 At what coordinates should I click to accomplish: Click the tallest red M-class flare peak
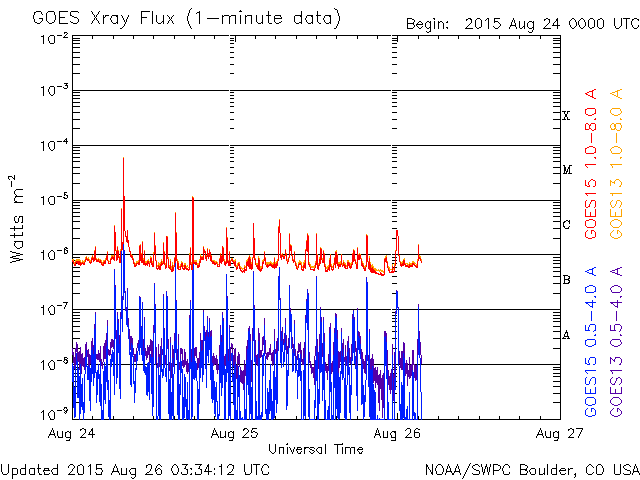pyautogui.click(x=123, y=158)
